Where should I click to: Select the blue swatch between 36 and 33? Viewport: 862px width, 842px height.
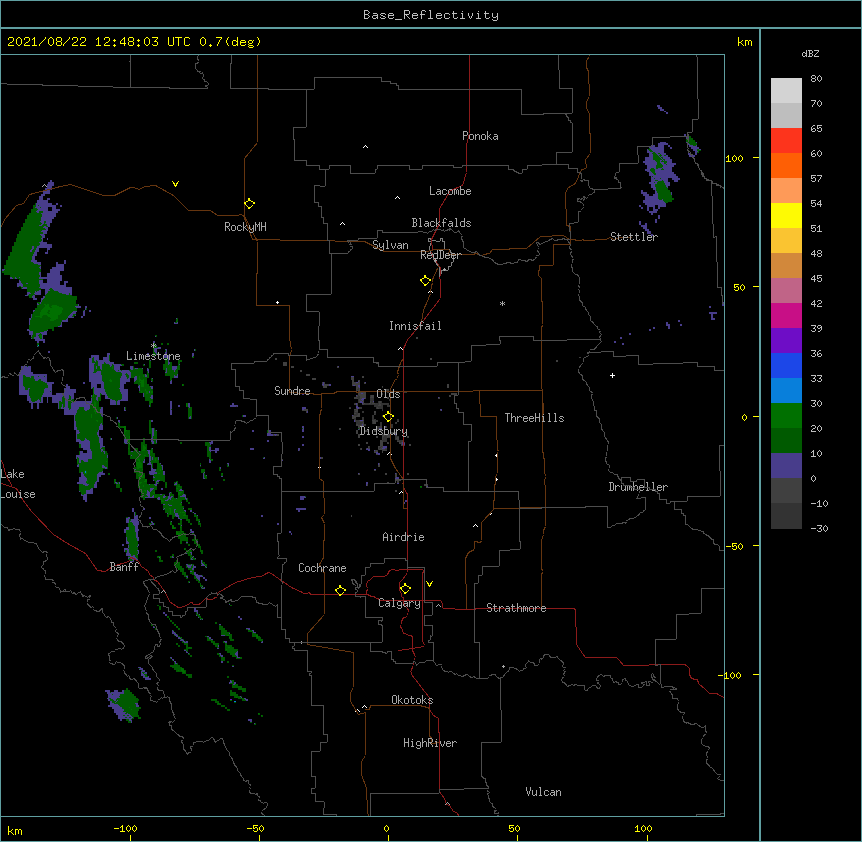click(x=786, y=365)
